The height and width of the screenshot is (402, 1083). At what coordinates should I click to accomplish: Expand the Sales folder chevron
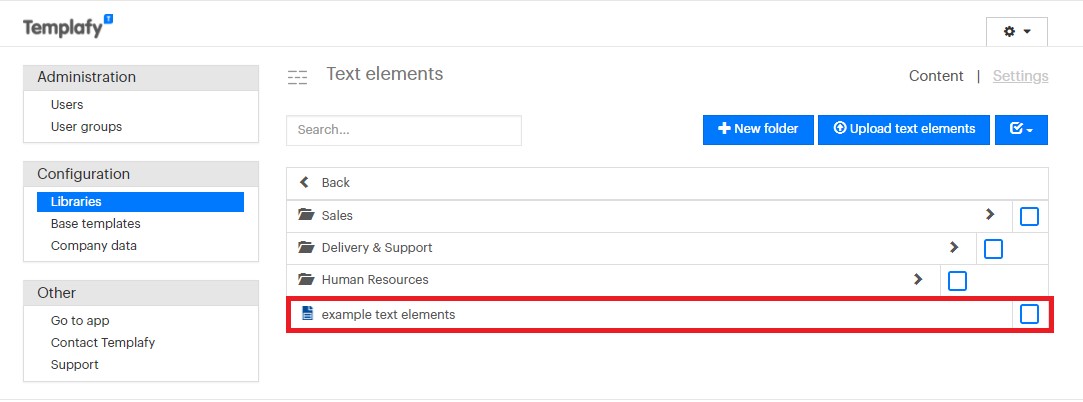point(990,214)
